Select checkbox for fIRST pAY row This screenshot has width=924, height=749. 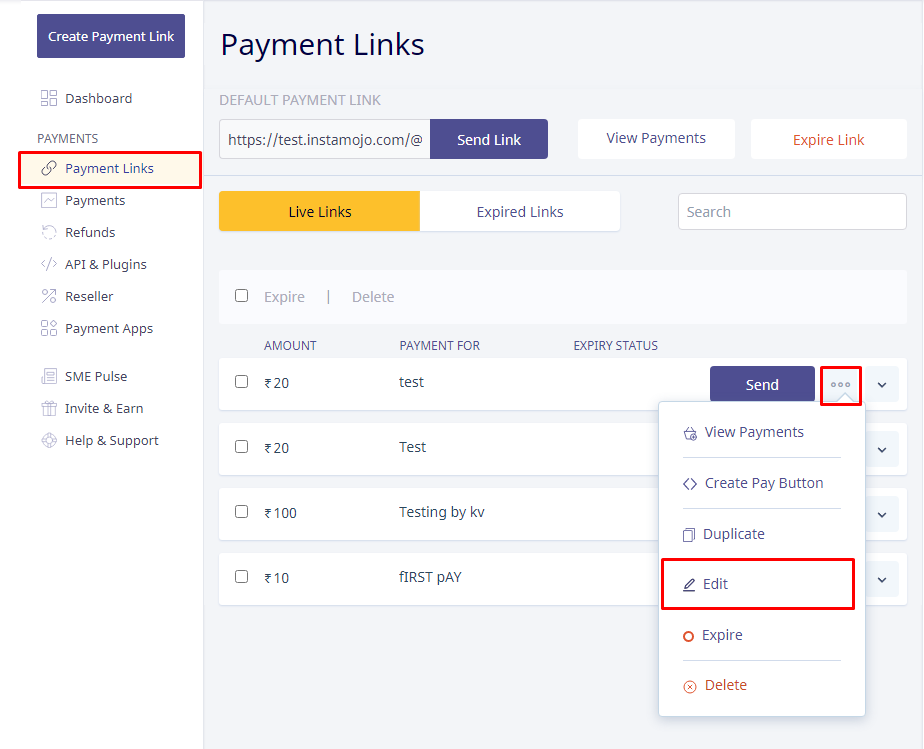(241, 577)
